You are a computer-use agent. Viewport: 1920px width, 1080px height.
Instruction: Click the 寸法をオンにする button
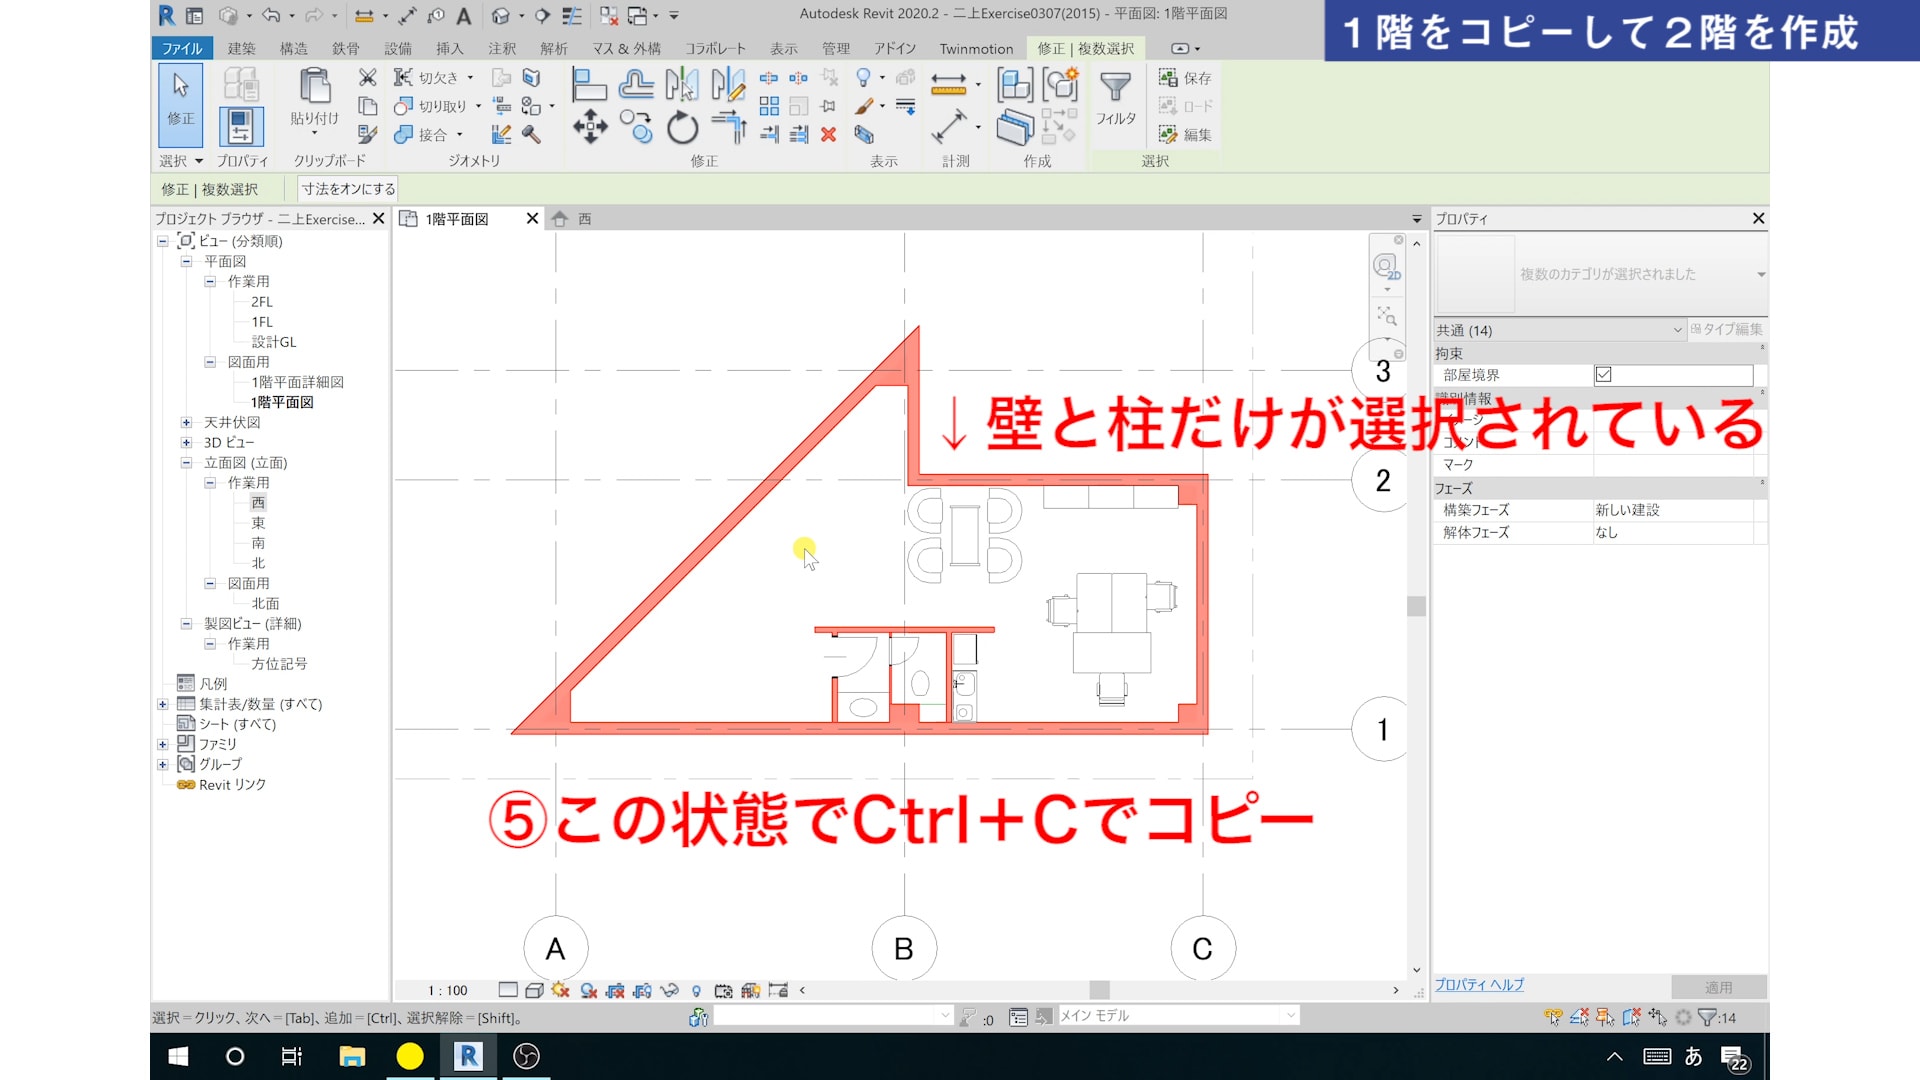pyautogui.click(x=348, y=189)
